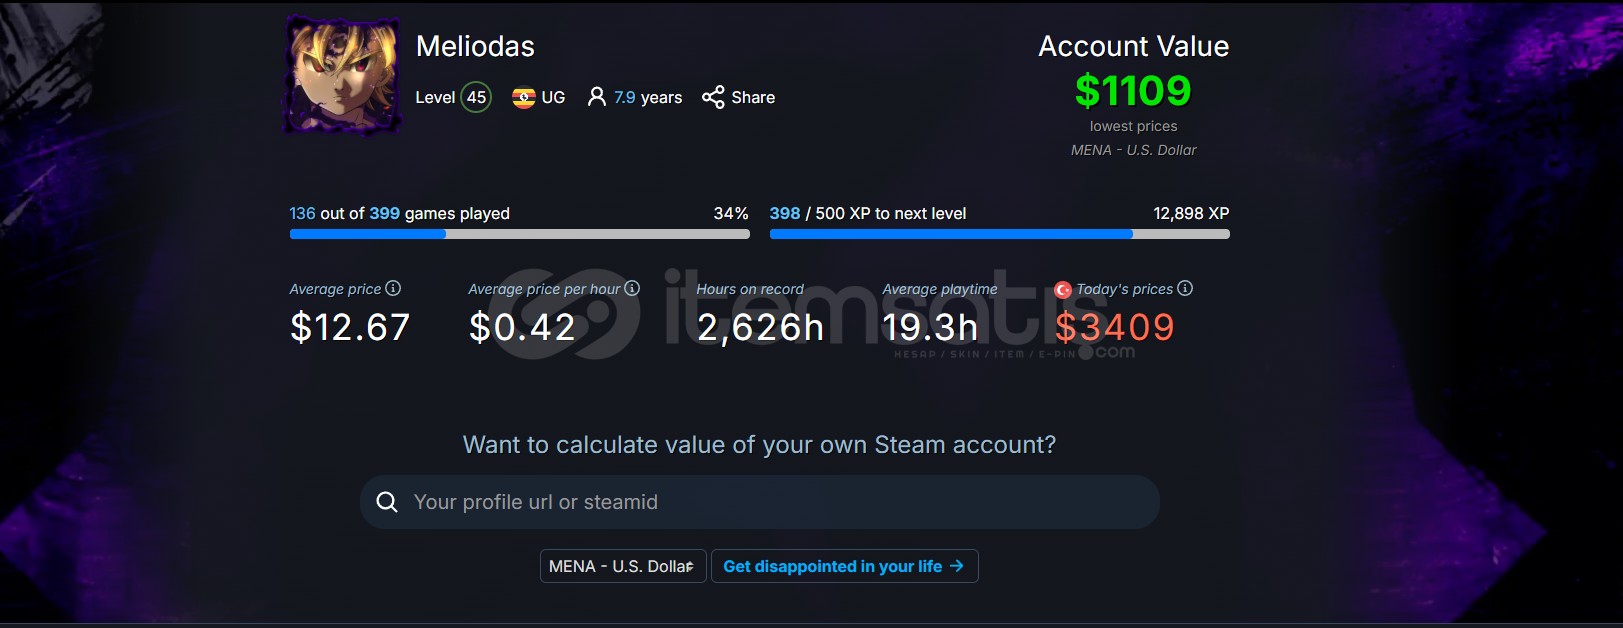
Task: Click the games played progress bar
Action: click(520, 234)
